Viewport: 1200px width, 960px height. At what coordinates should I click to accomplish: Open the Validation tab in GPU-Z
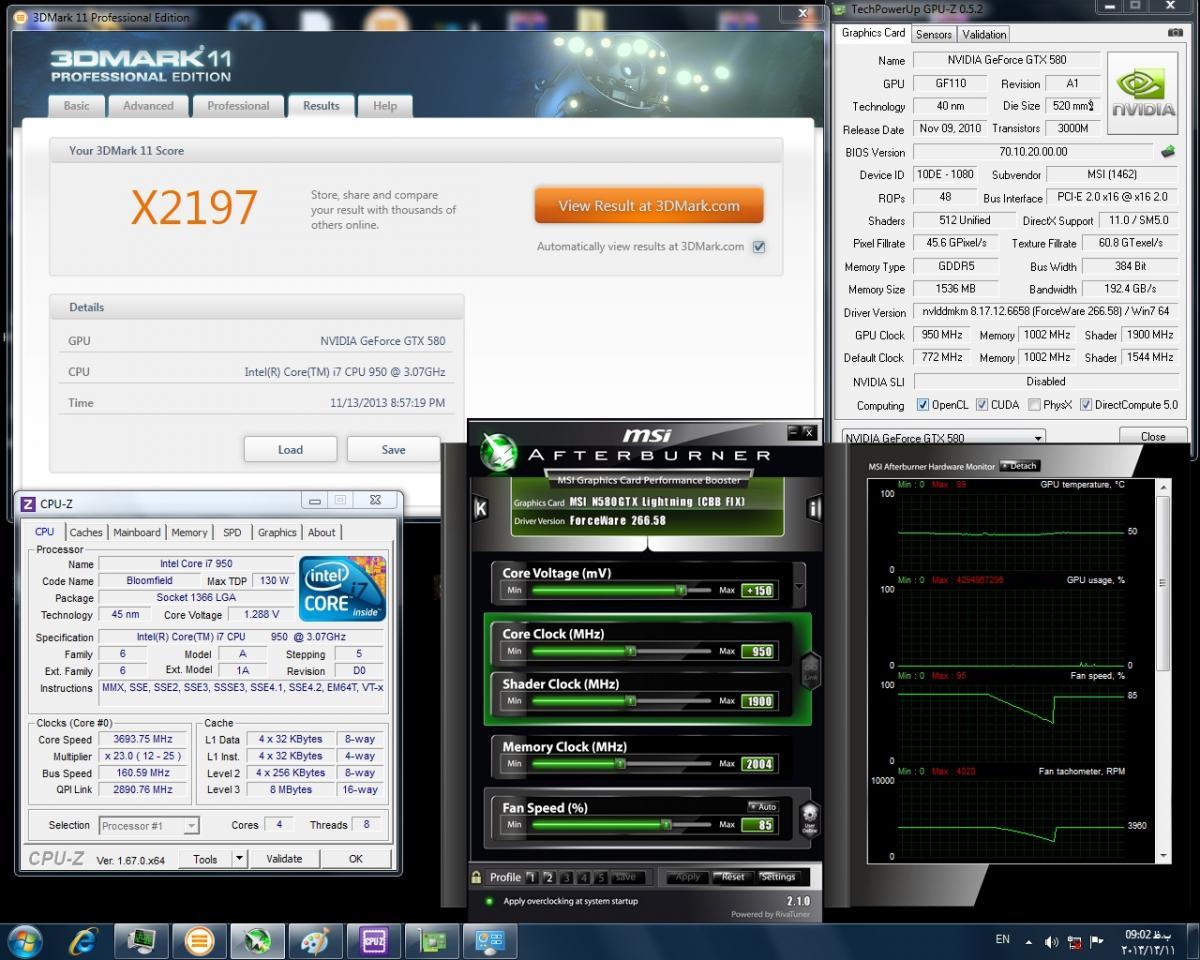point(984,34)
